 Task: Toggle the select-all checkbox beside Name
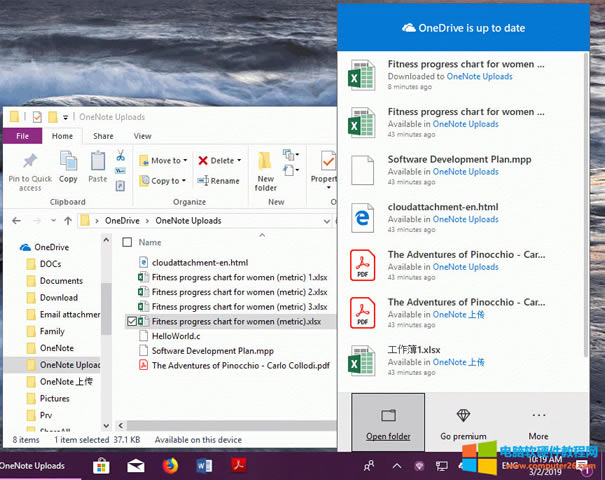[x=127, y=242]
